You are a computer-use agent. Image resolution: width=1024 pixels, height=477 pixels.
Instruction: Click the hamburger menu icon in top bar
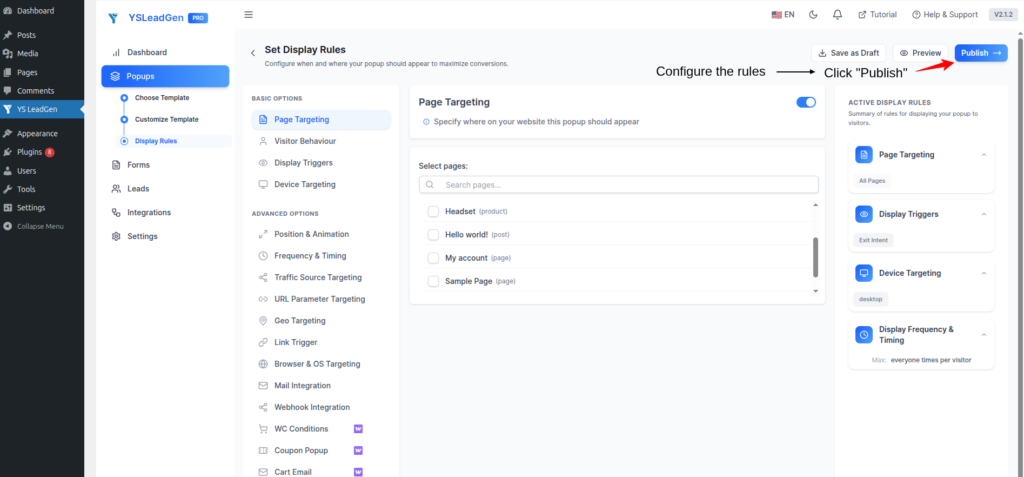click(x=248, y=14)
